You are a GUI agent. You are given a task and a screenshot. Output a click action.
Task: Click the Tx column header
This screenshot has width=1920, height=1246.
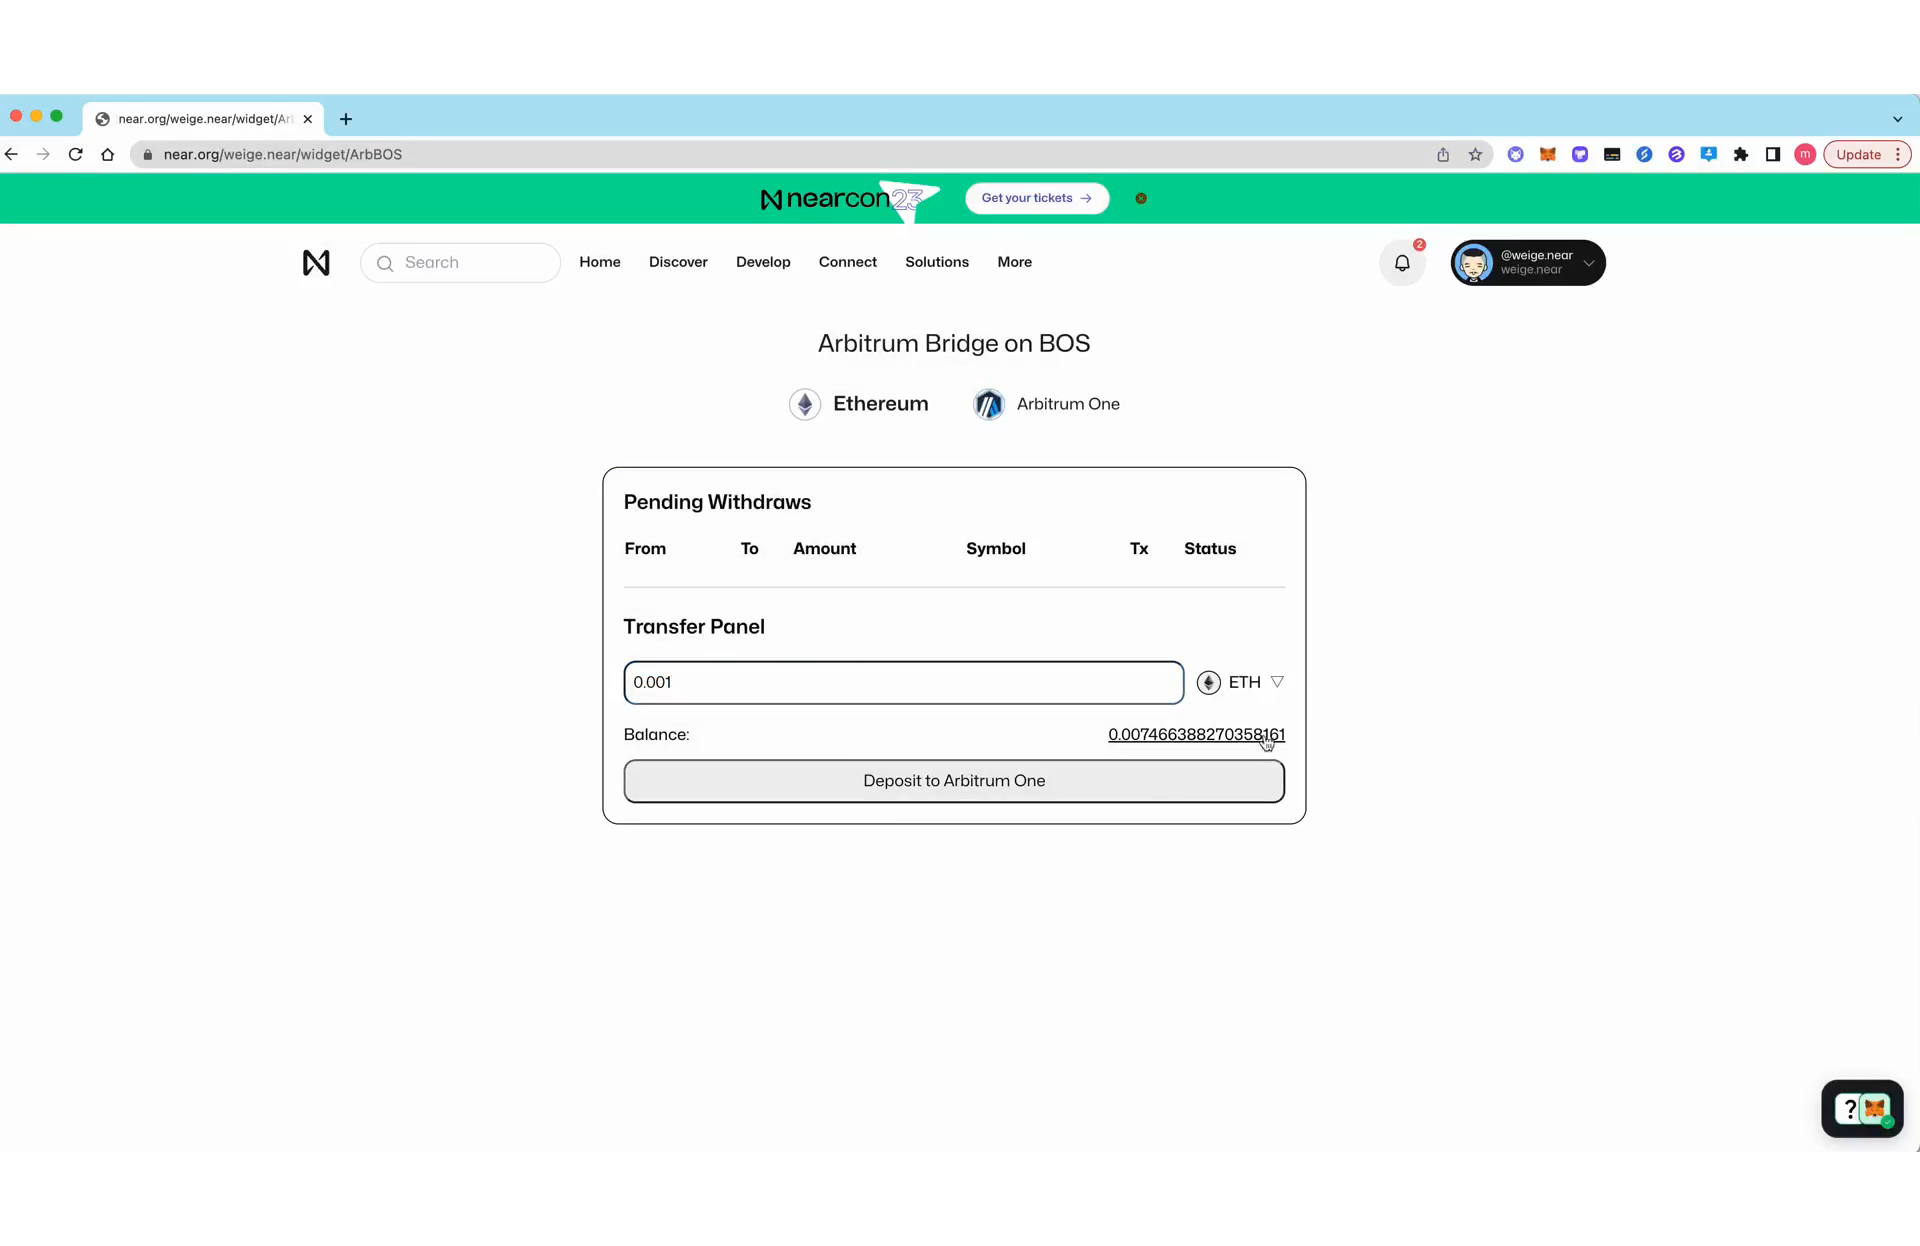click(x=1139, y=549)
